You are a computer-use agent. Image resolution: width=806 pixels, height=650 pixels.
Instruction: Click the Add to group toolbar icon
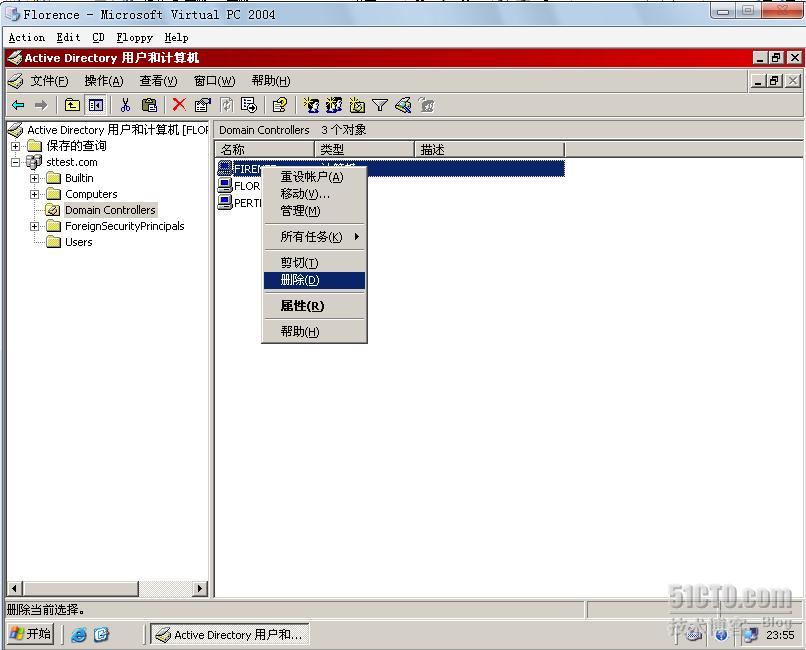[427, 105]
